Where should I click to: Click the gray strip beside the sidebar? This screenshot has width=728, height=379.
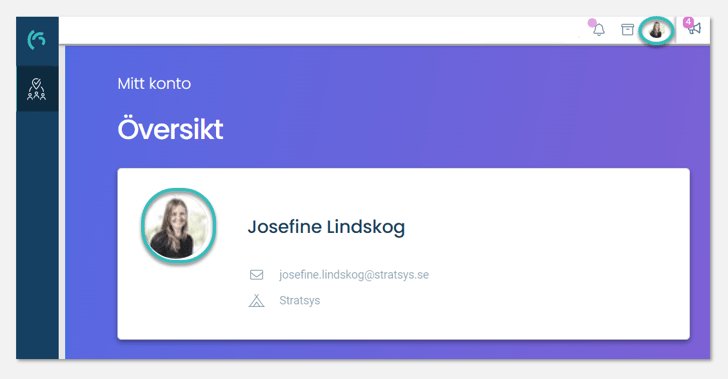tap(62, 202)
